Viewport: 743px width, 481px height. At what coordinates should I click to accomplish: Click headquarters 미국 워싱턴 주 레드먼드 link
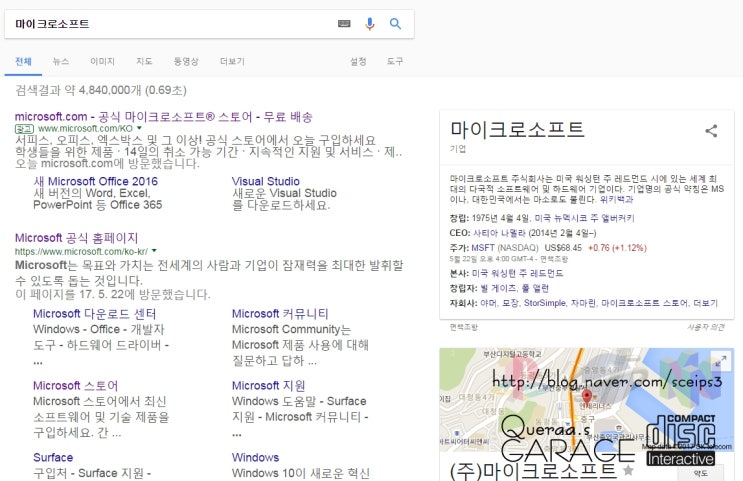(x=517, y=273)
